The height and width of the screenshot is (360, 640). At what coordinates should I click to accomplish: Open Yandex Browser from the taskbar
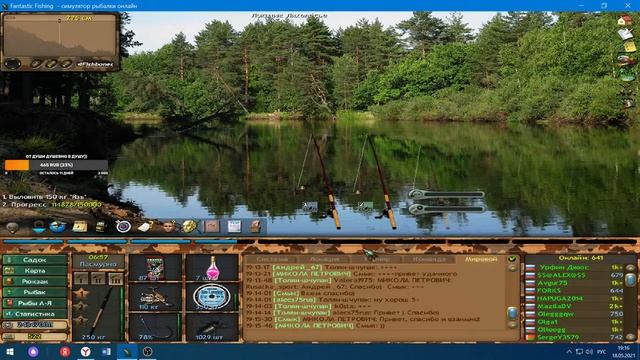tap(85, 351)
